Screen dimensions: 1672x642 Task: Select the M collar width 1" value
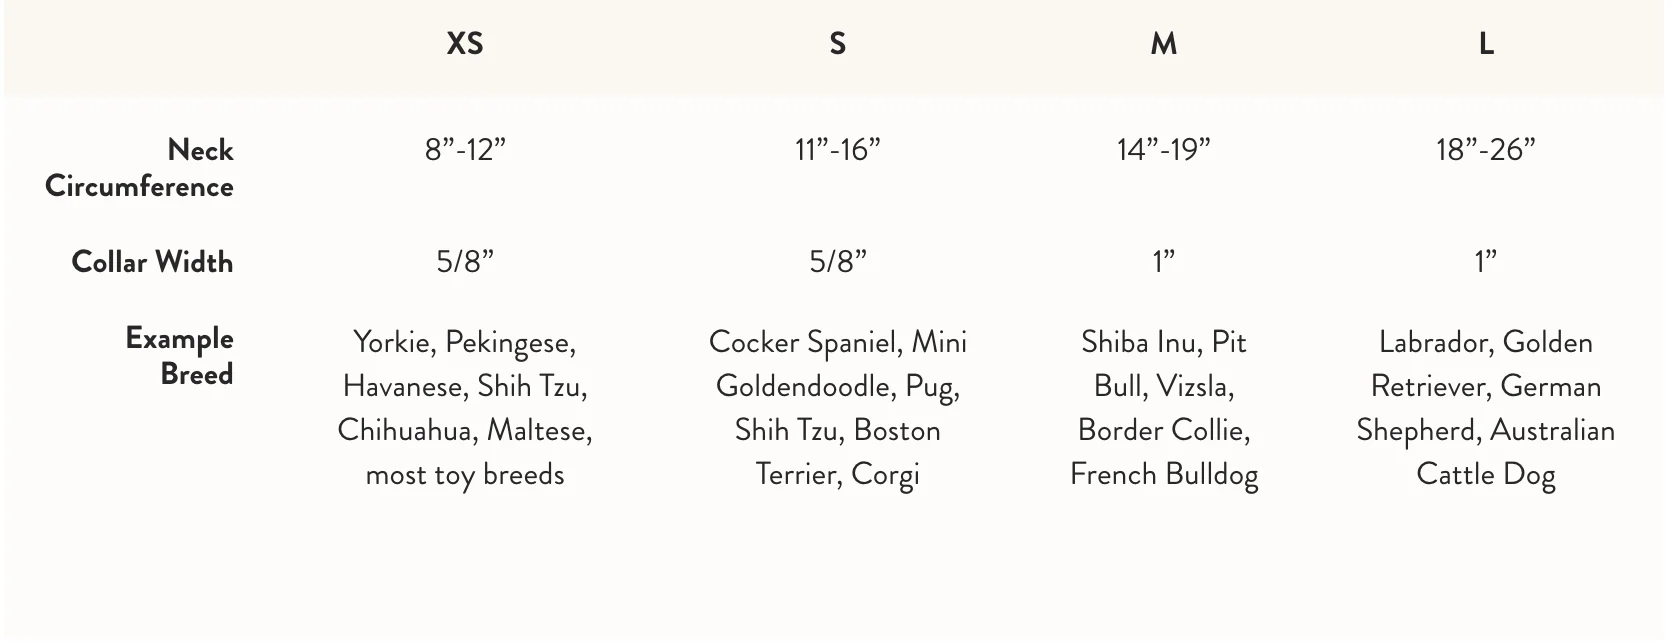click(1164, 262)
